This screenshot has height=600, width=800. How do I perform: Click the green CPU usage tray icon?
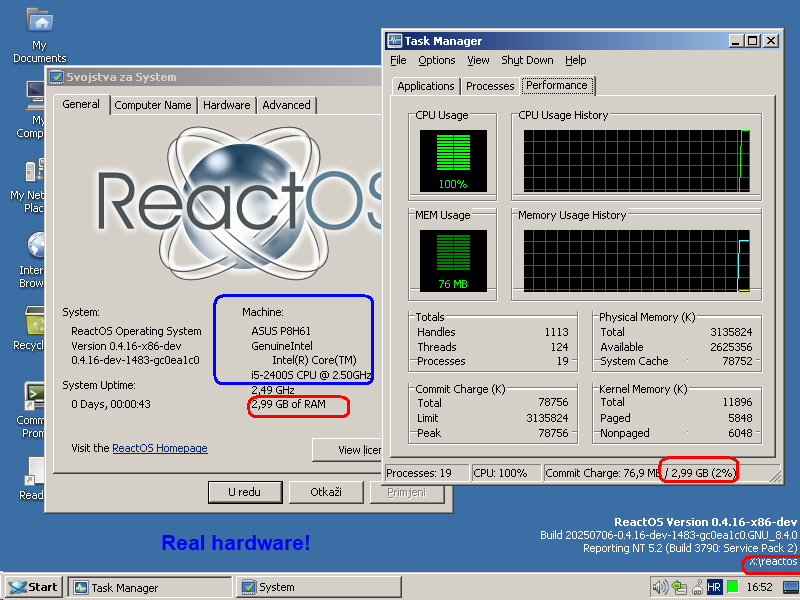[733, 587]
